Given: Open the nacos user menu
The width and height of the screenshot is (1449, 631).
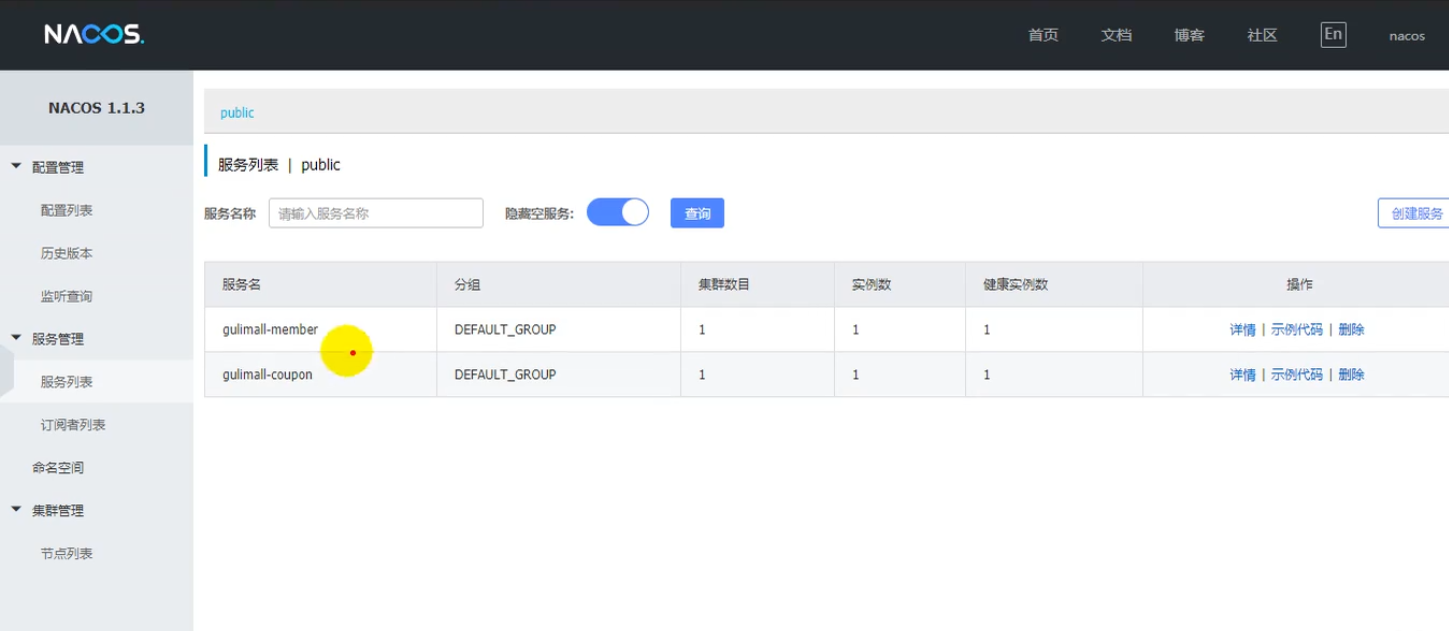Looking at the screenshot, I should [x=1407, y=36].
